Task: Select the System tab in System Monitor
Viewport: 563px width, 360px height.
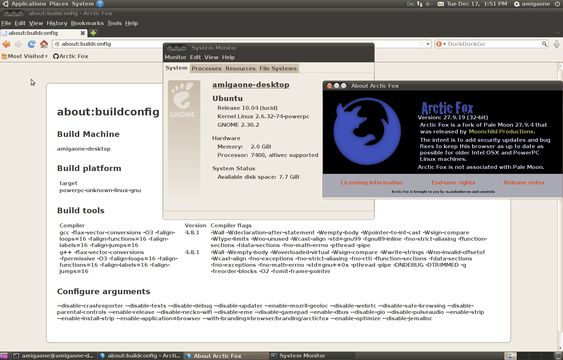Action: pyautogui.click(x=176, y=68)
